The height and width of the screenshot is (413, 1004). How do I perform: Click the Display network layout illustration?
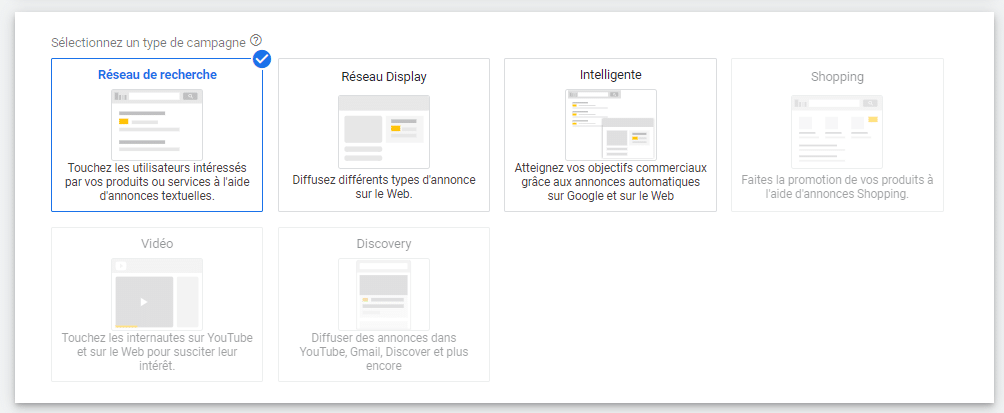[384, 132]
